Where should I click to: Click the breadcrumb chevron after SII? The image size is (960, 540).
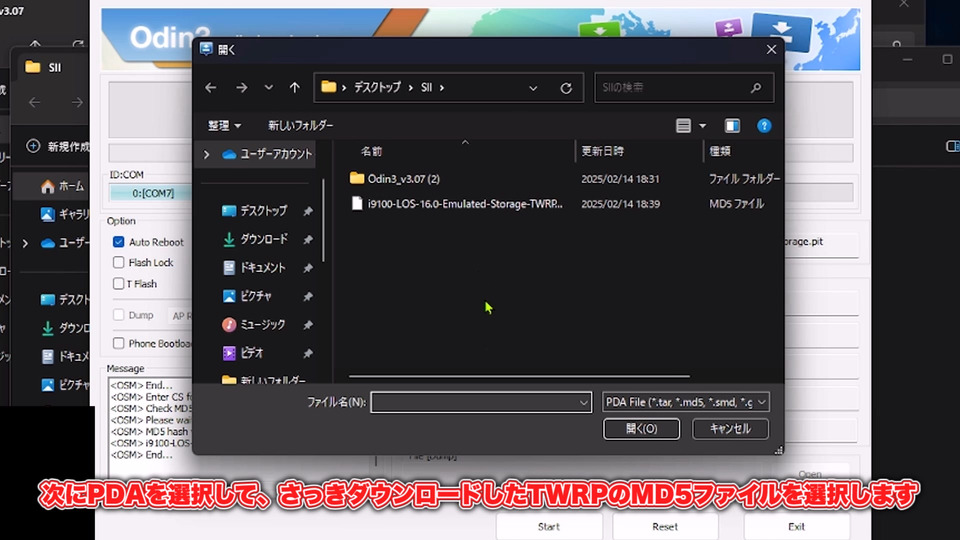point(441,88)
